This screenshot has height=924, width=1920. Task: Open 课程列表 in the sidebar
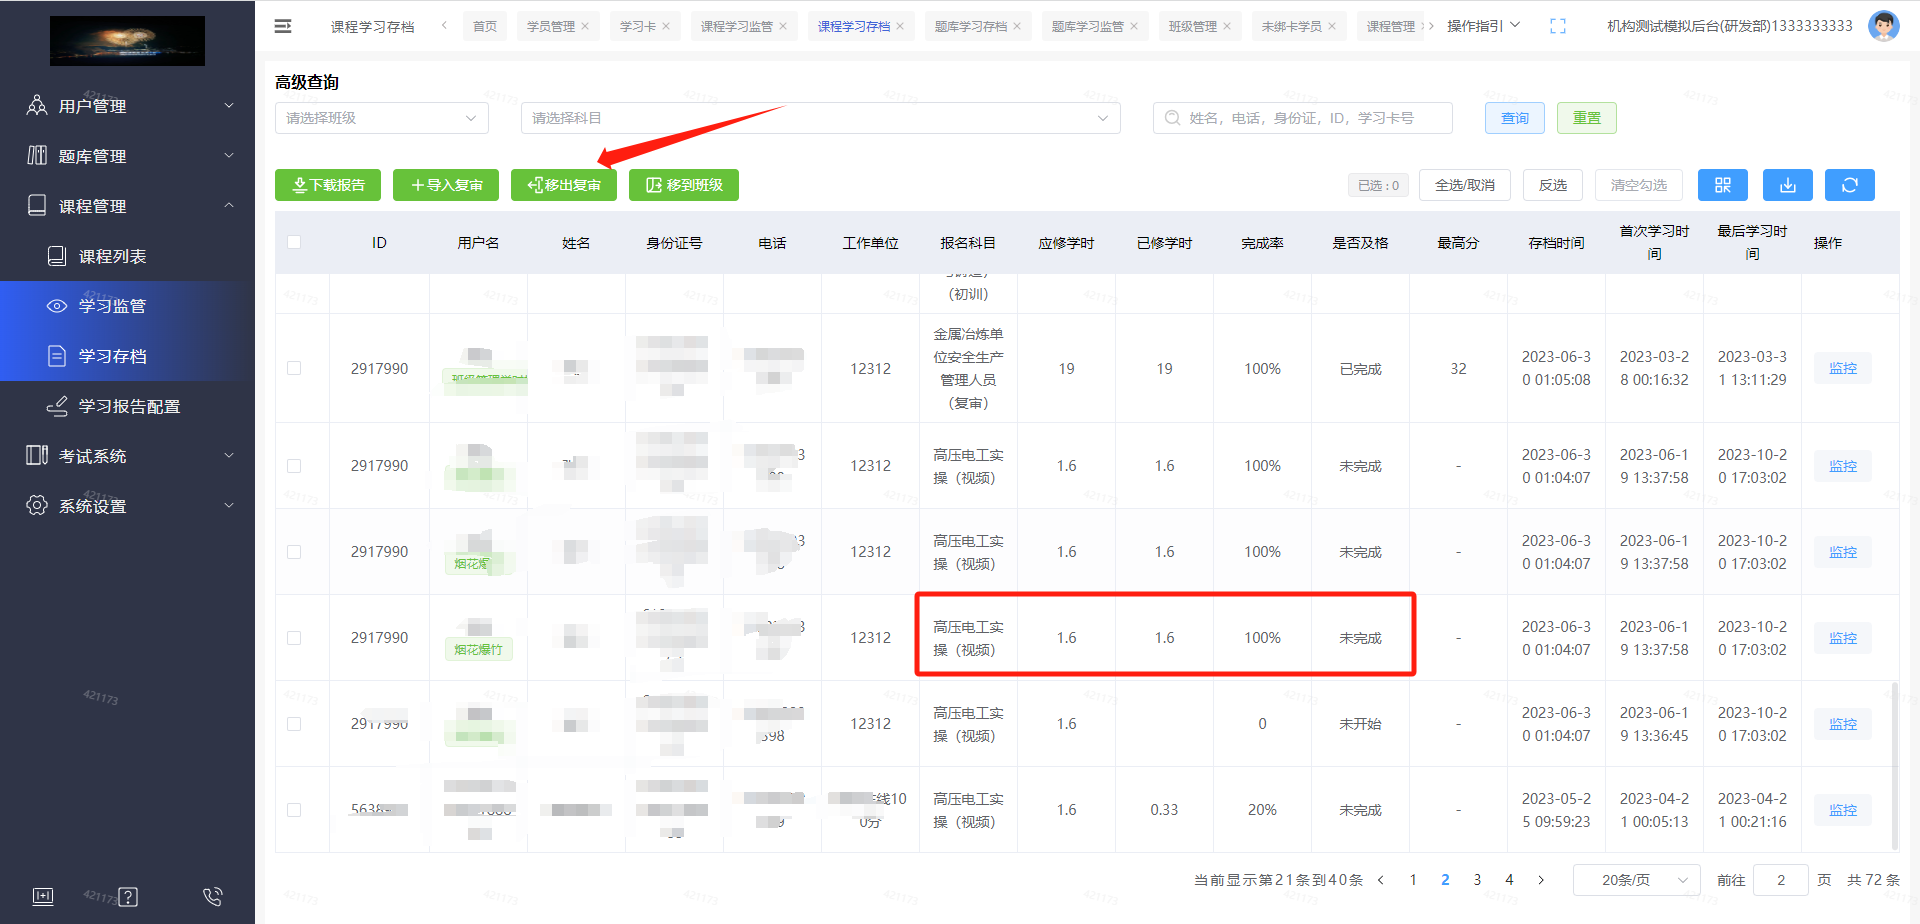128,256
